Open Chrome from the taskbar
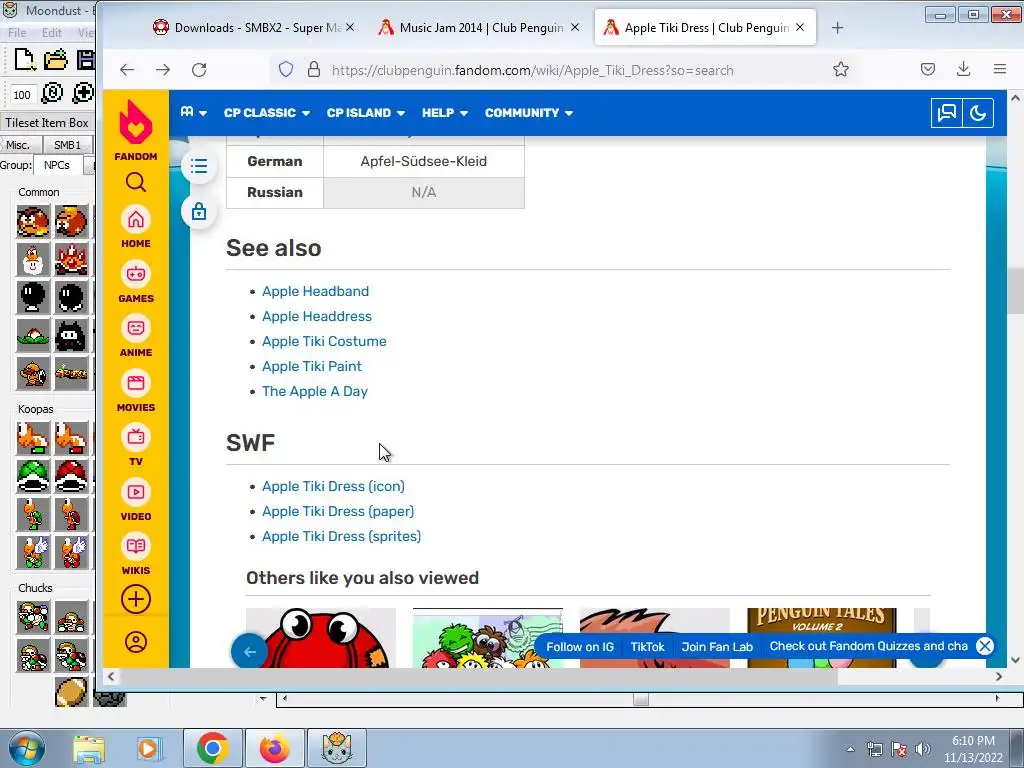Image resolution: width=1024 pixels, height=768 pixels. (213, 748)
